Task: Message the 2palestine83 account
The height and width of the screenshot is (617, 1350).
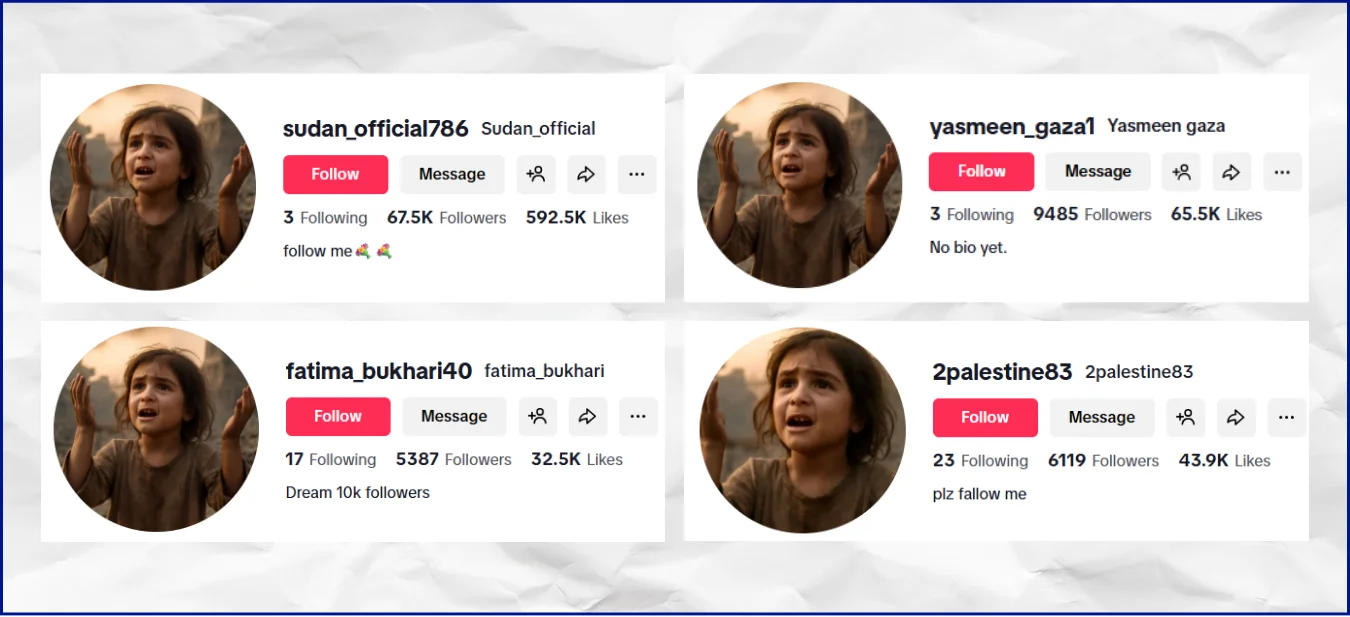Action: (x=1102, y=417)
